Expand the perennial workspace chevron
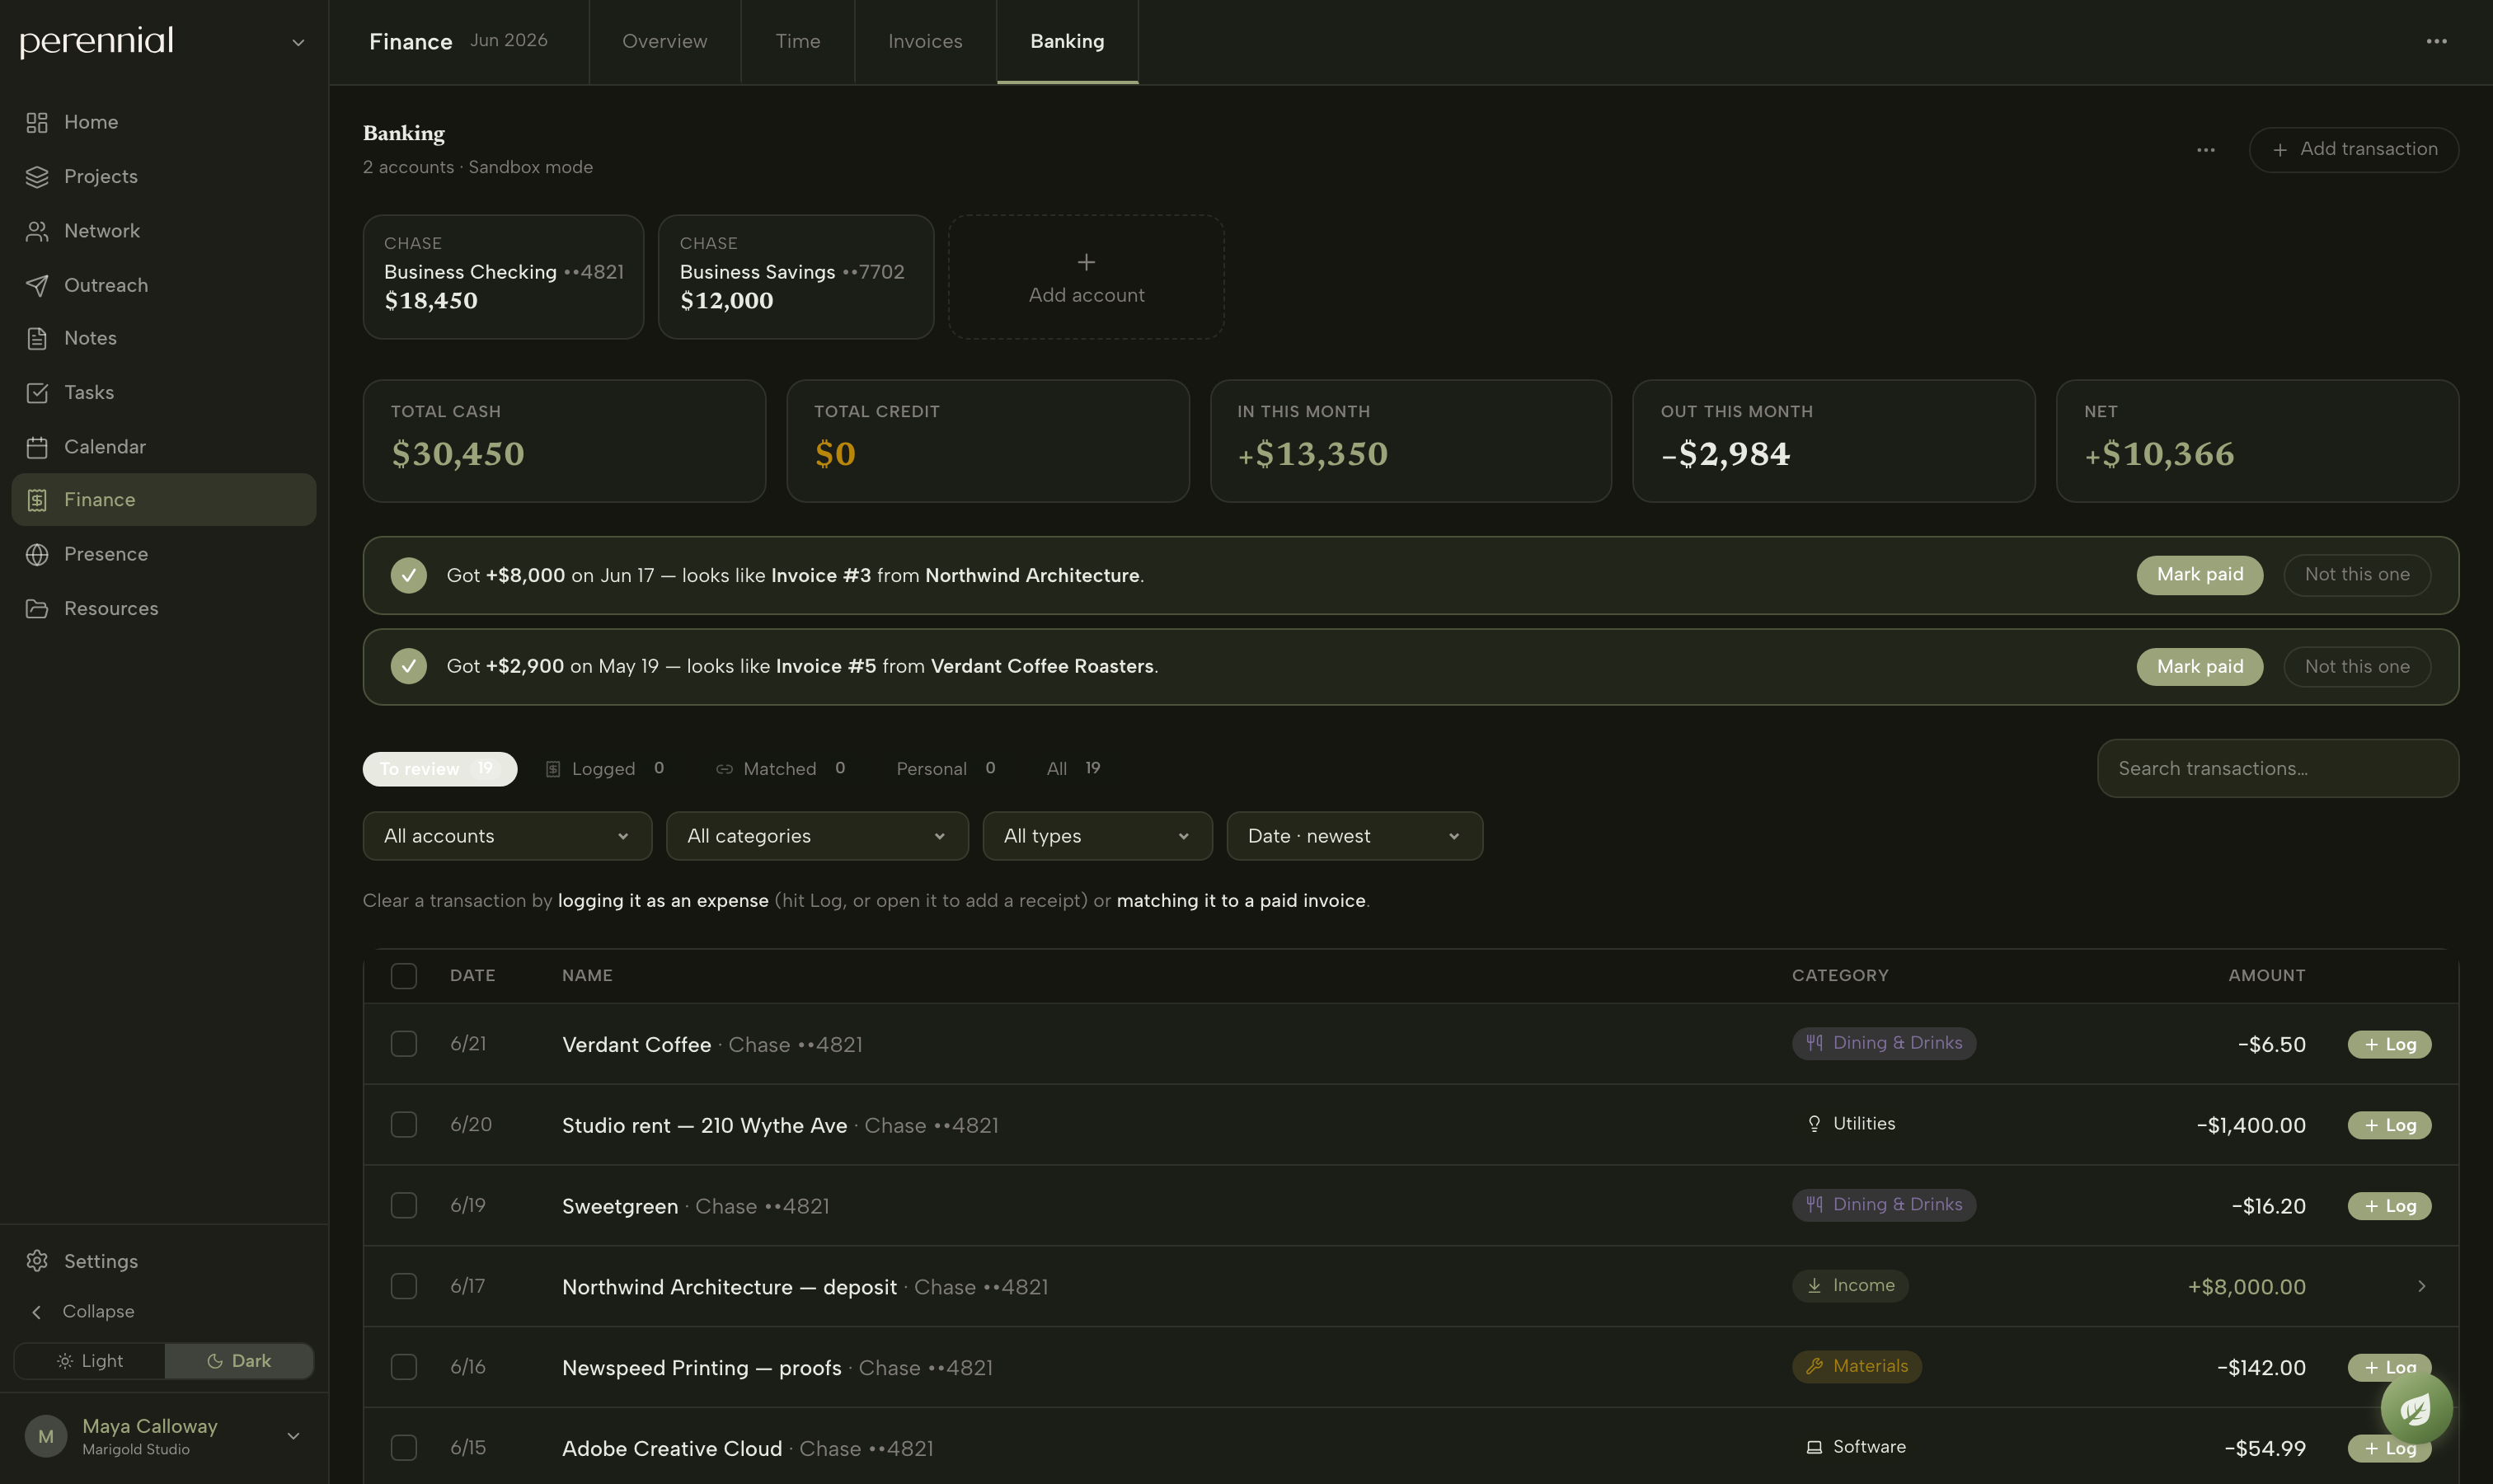The width and height of the screenshot is (2493, 1484). click(x=297, y=43)
